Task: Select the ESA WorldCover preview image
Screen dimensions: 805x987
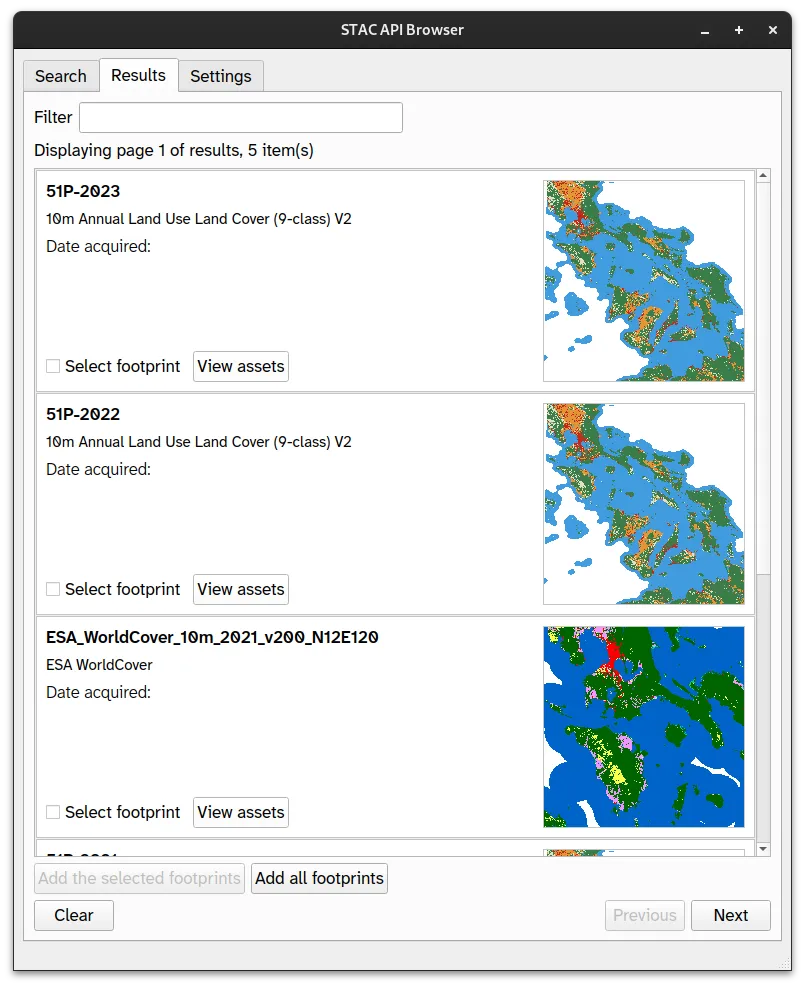Action: [644, 727]
